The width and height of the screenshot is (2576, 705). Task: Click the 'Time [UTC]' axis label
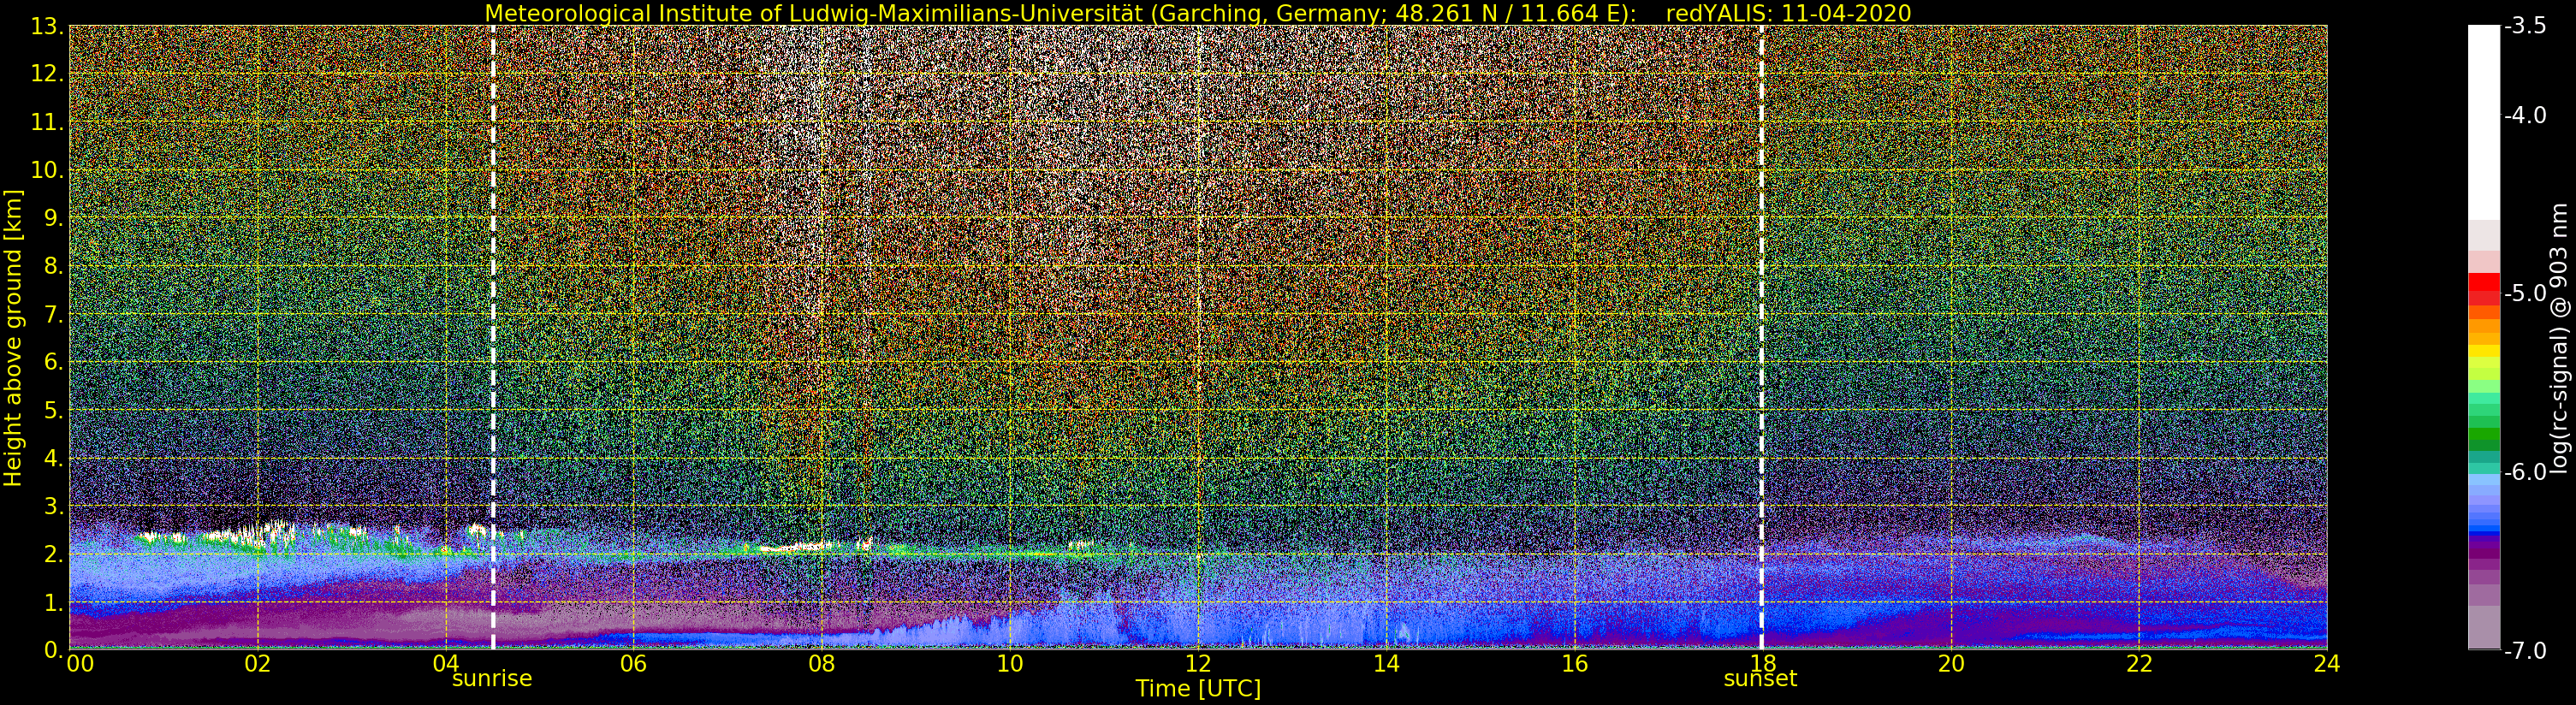pos(1198,689)
